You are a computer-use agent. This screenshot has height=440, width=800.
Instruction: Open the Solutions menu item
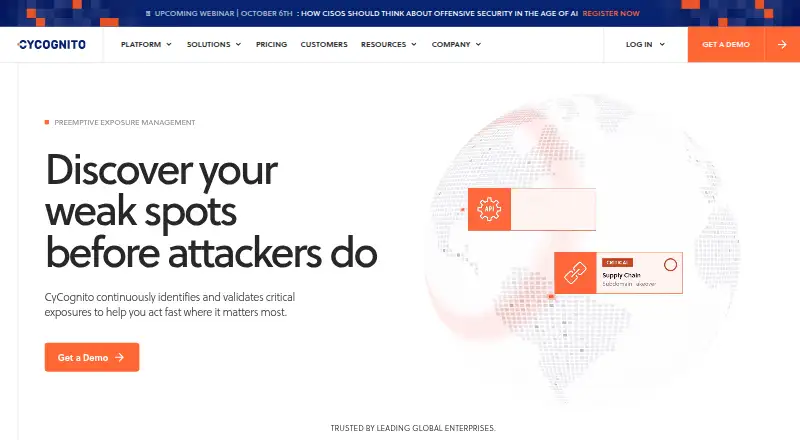pyautogui.click(x=208, y=44)
